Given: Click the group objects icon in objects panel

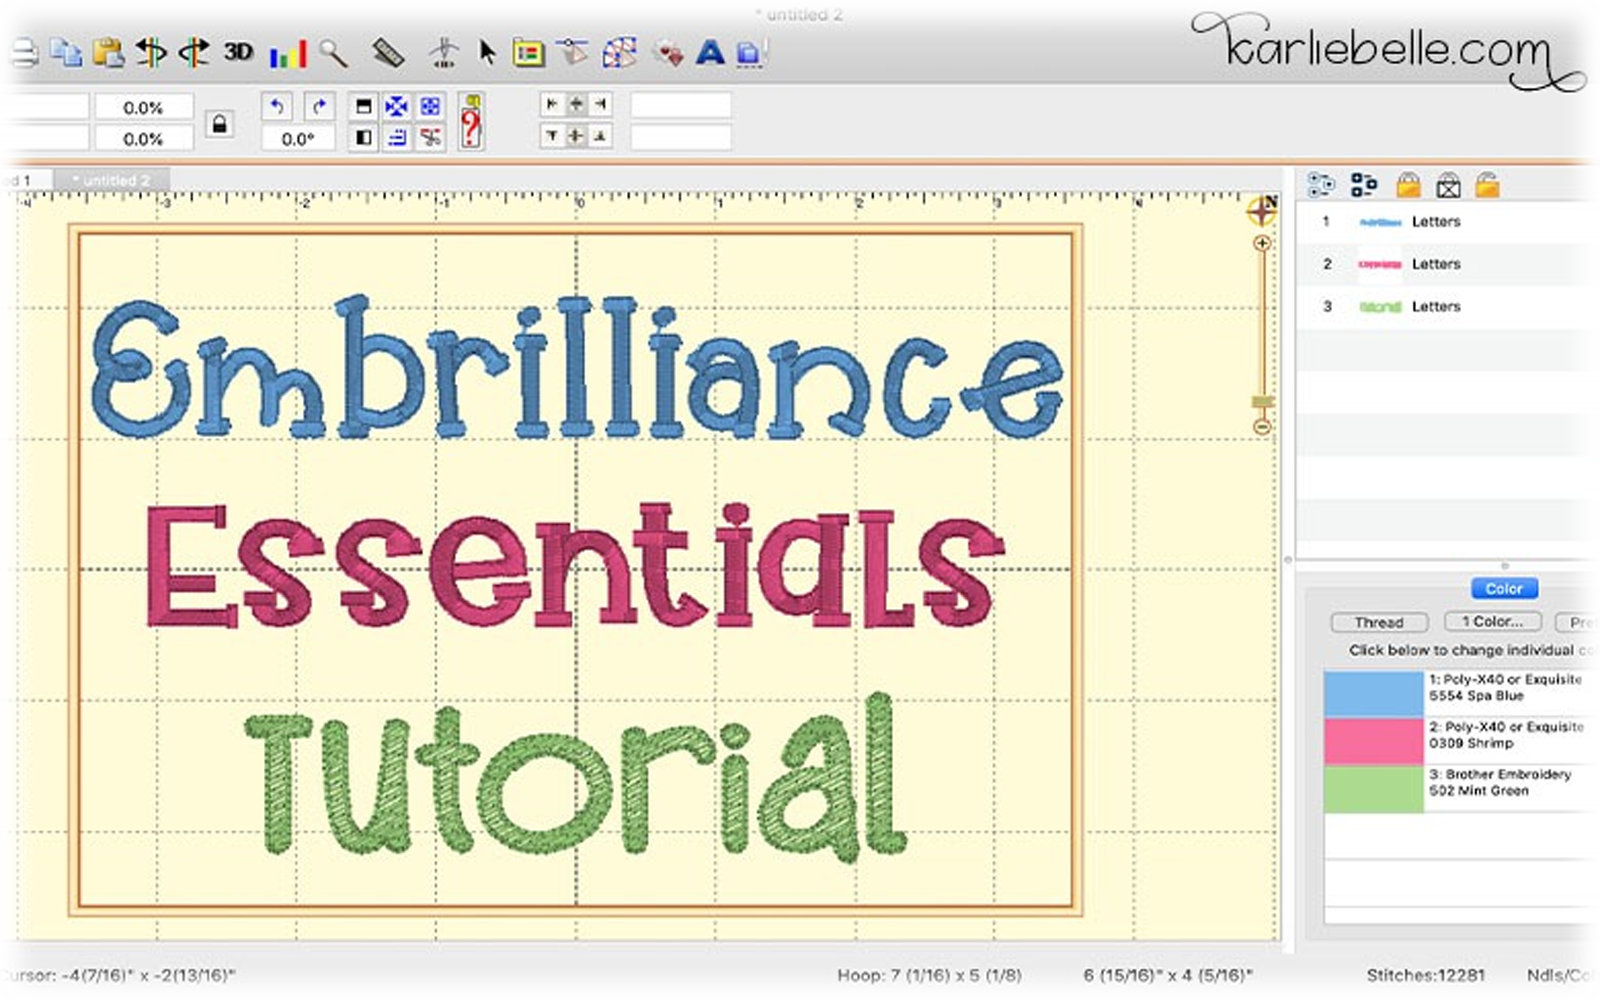Looking at the screenshot, I should coord(1322,185).
